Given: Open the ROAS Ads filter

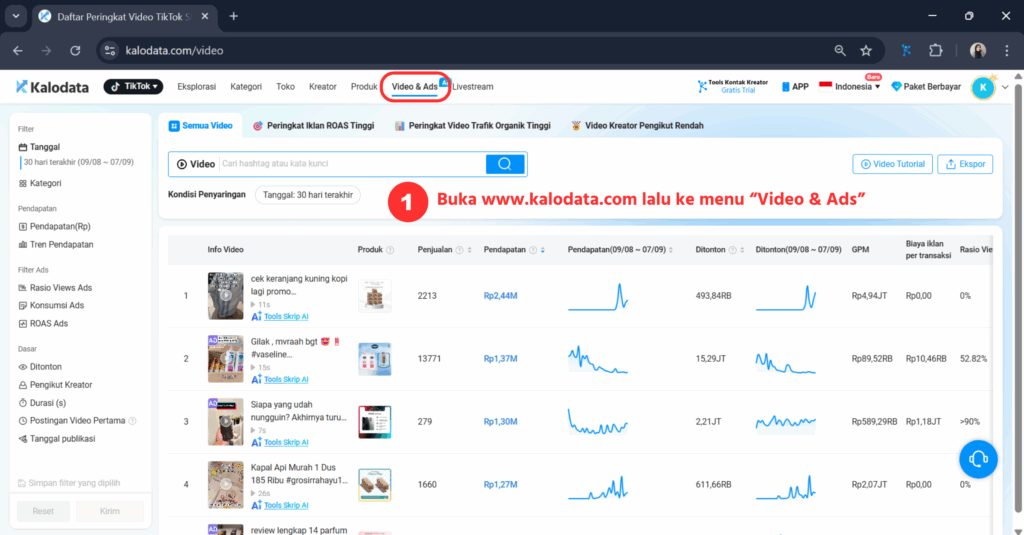Looking at the screenshot, I should [43, 323].
